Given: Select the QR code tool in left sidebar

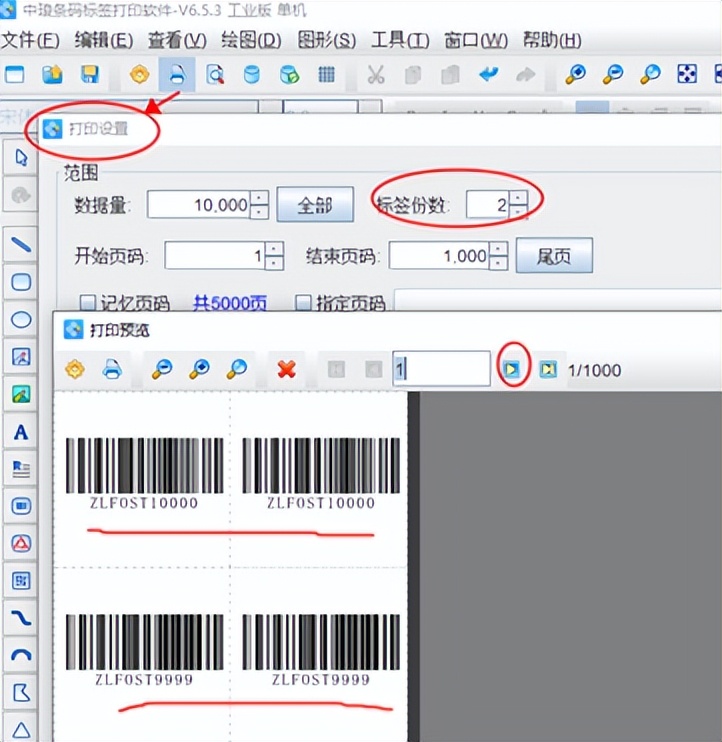Looking at the screenshot, I should click(x=21, y=581).
